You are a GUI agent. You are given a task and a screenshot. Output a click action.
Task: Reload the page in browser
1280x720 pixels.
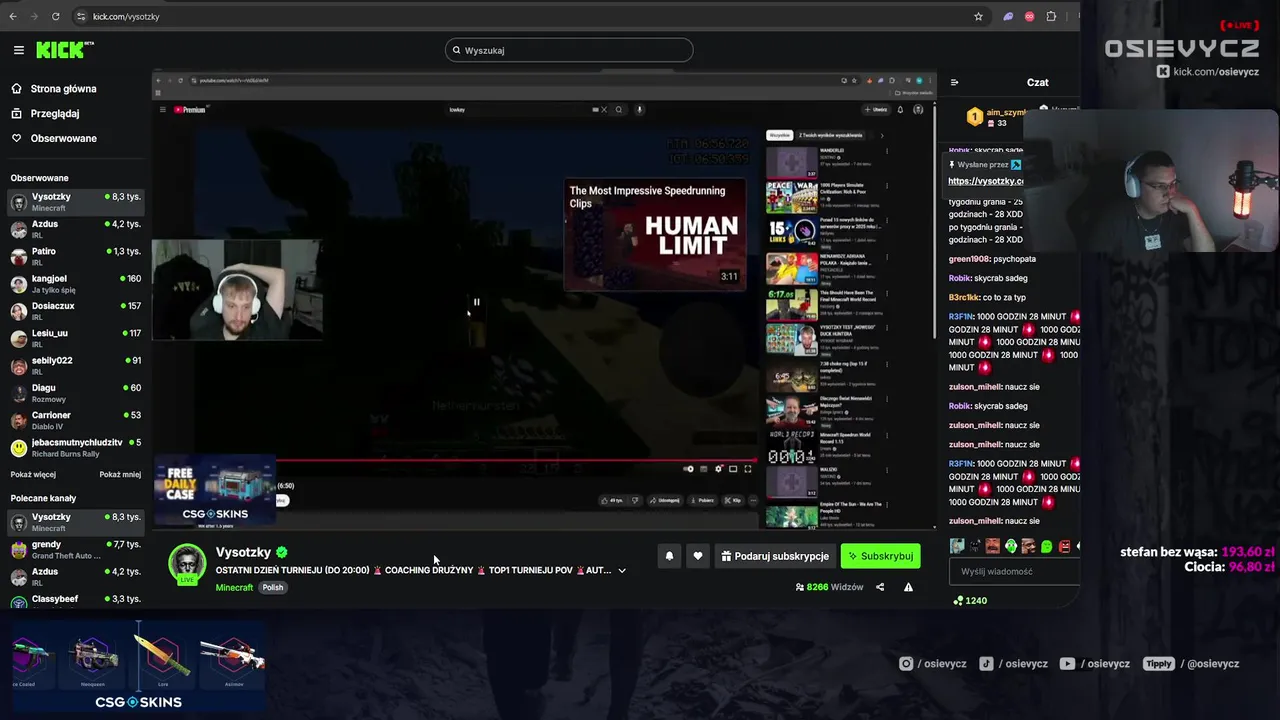pyautogui.click(x=55, y=16)
